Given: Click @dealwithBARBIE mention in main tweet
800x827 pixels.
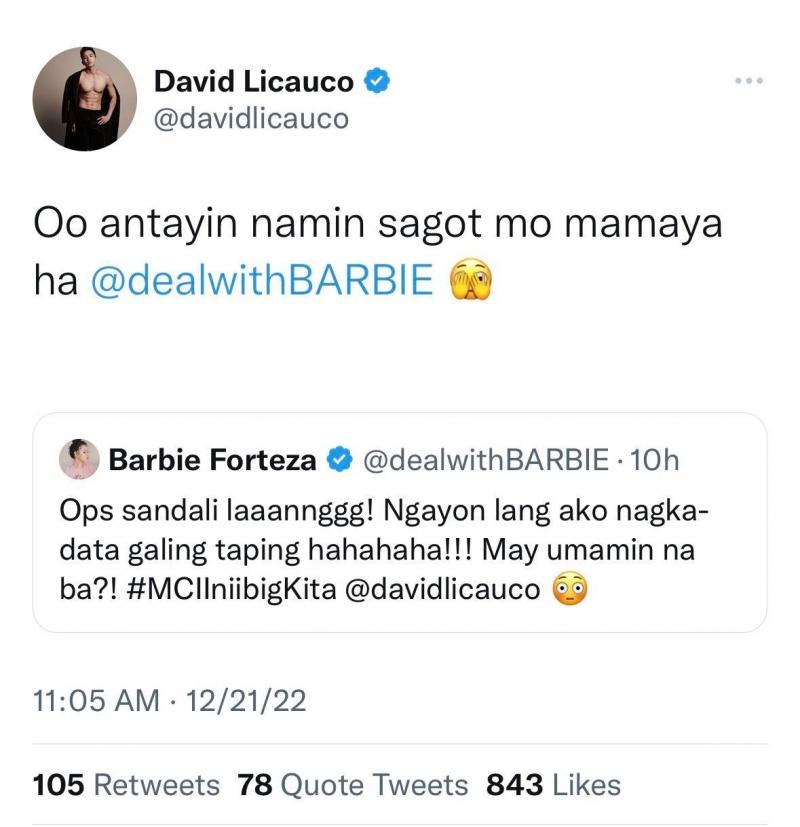Looking at the screenshot, I should 262,280.
